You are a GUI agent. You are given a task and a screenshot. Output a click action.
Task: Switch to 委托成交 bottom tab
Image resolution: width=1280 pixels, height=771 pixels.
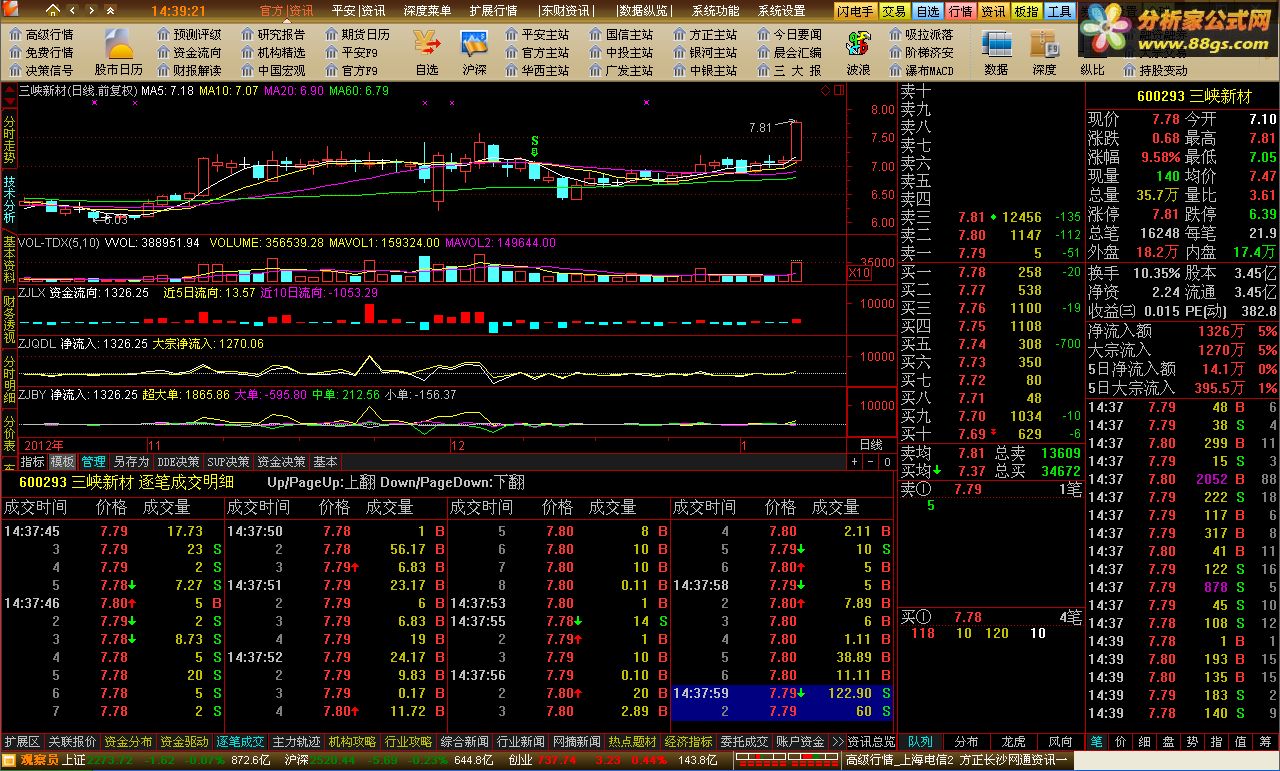[x=744, y=742]
